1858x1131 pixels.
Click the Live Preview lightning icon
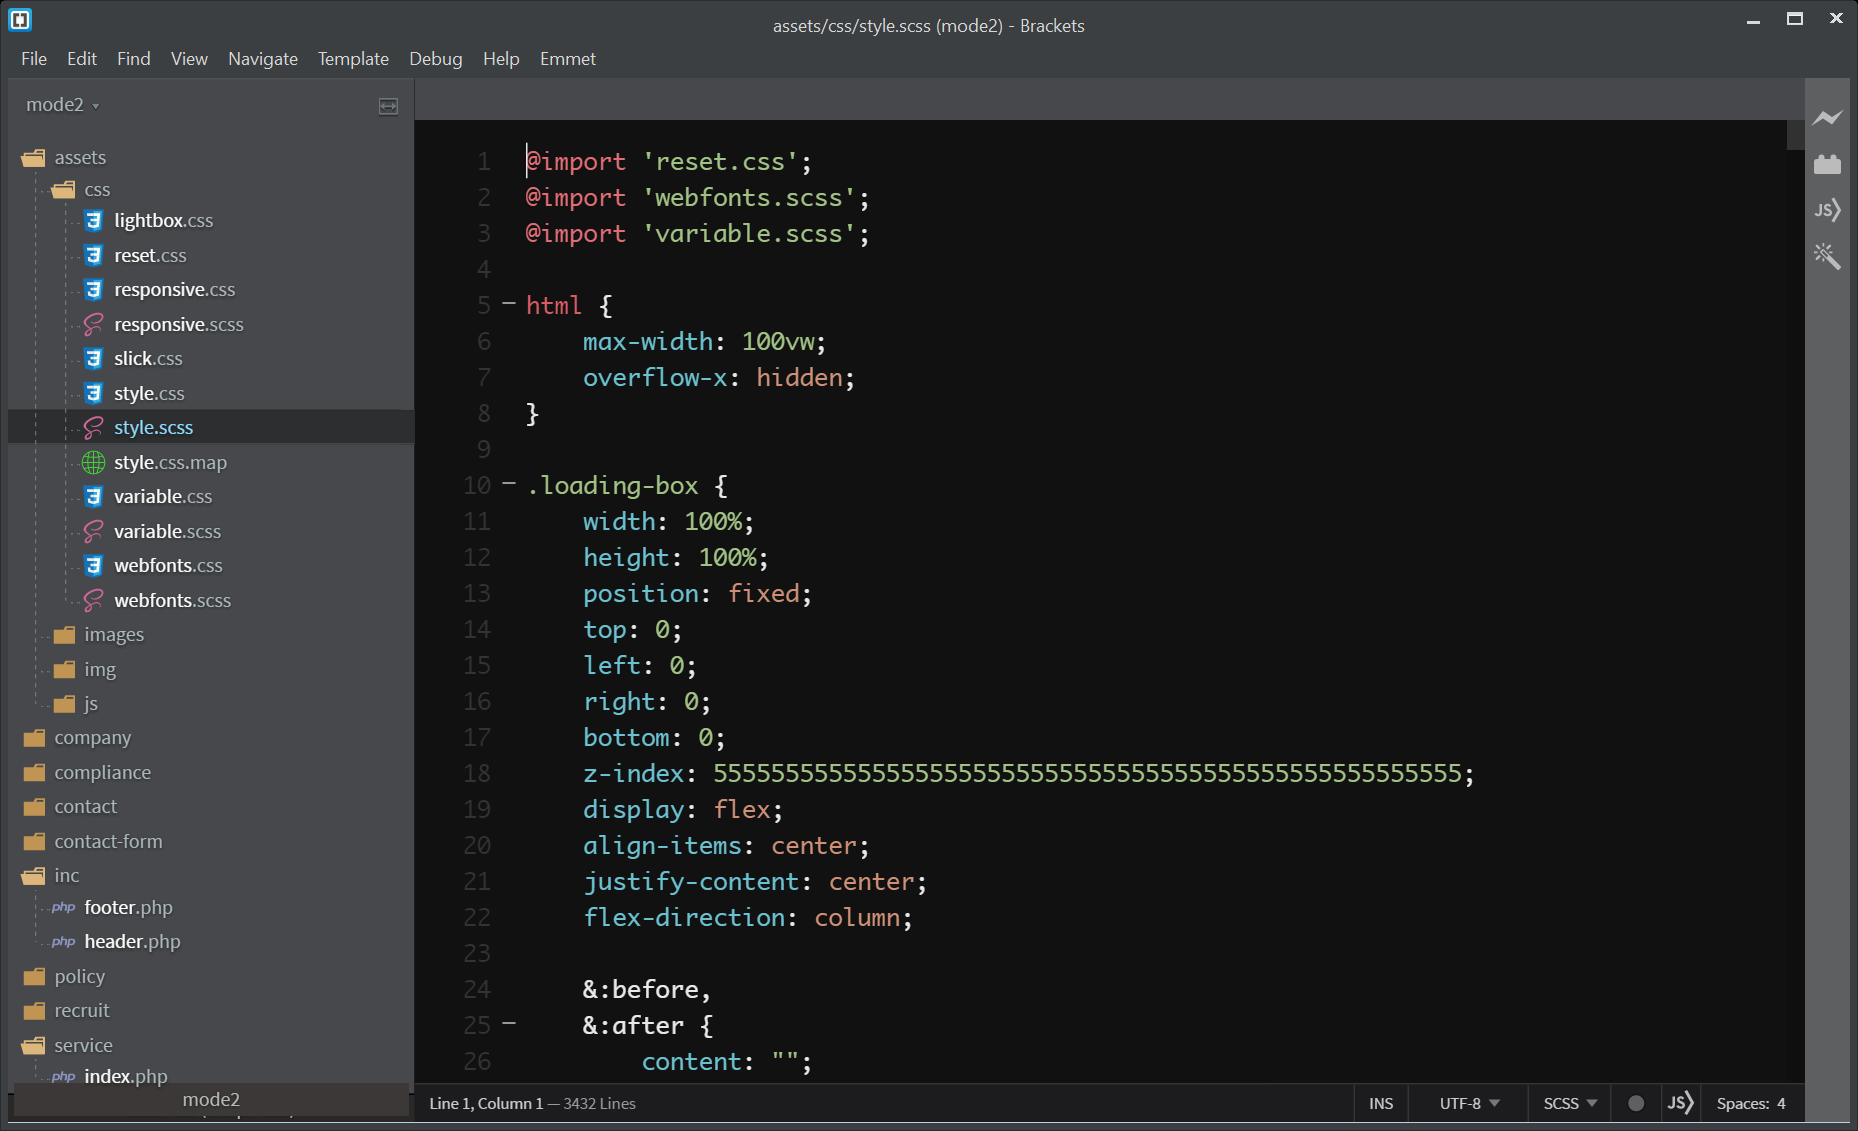pyautogui.click(x=1827, y=118)
